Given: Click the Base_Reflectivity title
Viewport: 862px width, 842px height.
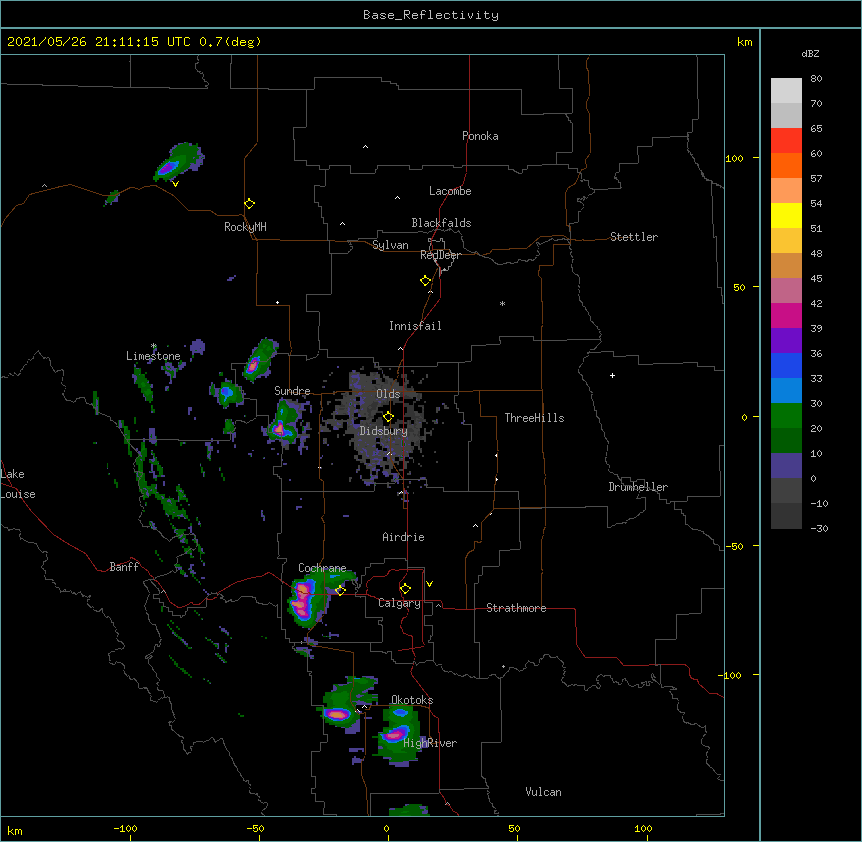Looking at the screenshot, I should 431,15.
